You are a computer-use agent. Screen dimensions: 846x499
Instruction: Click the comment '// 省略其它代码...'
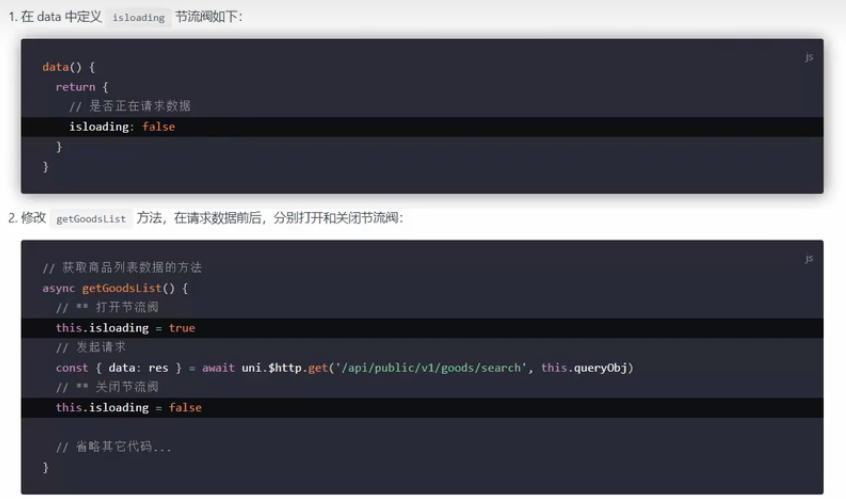(x=114, y=447)
